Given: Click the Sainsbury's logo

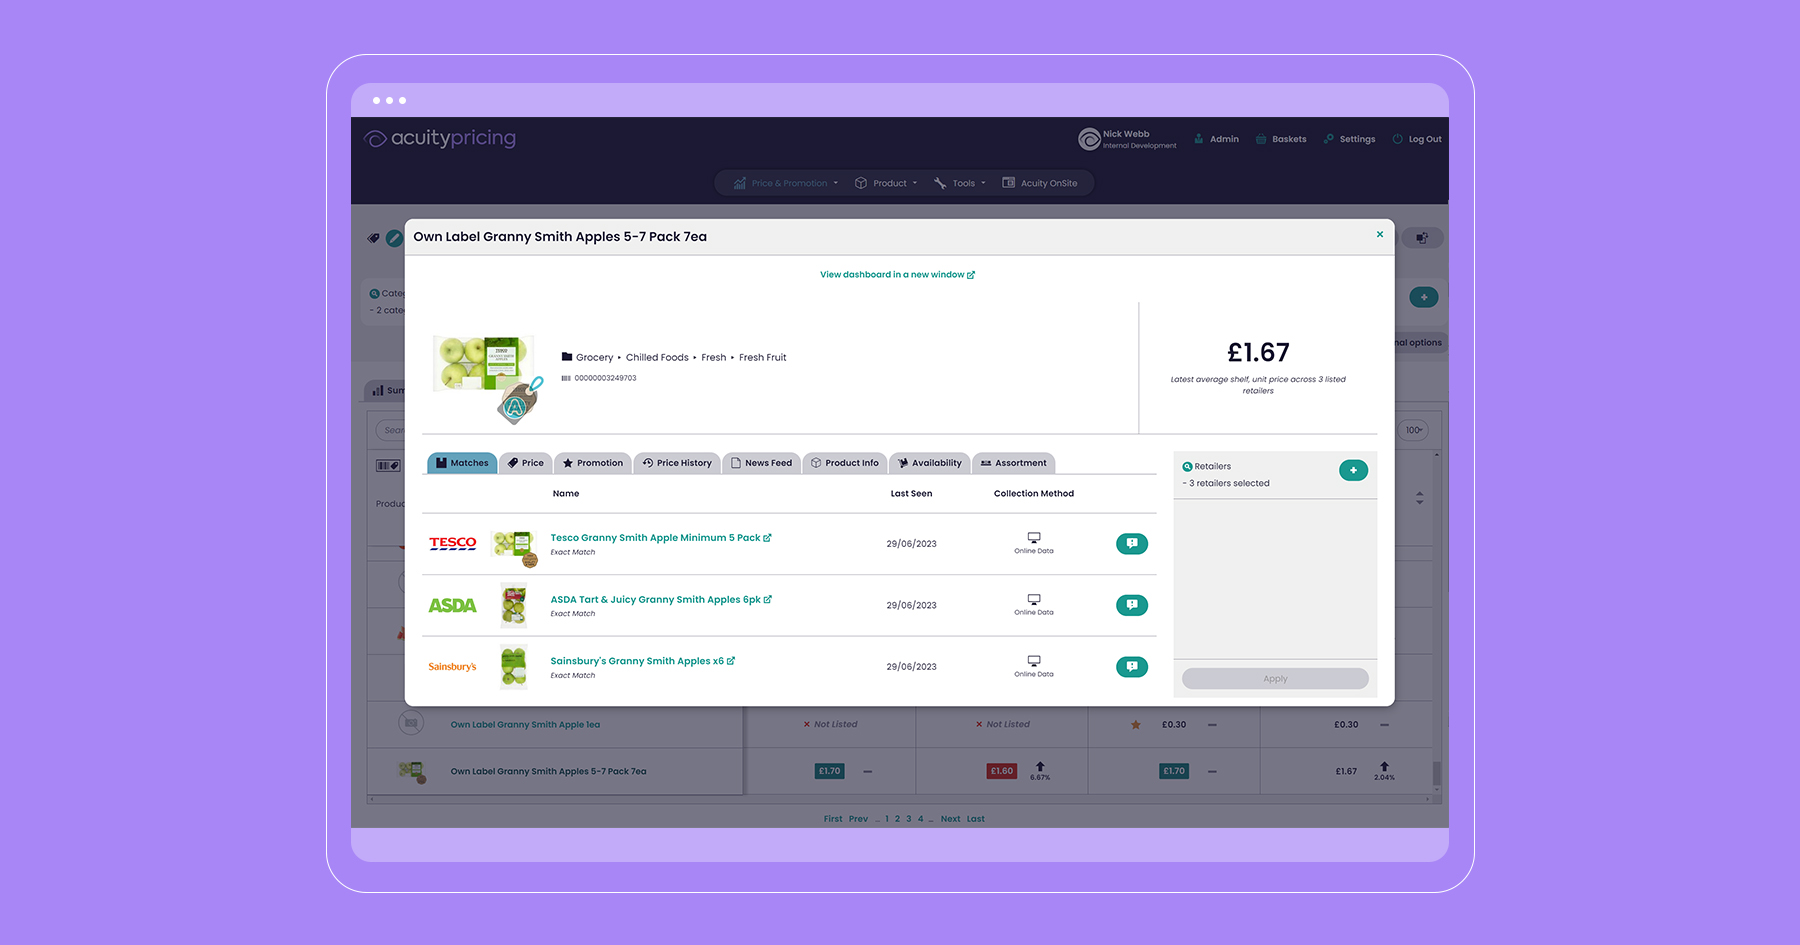Looking at the screenshot, I should (x=452, y=667).
